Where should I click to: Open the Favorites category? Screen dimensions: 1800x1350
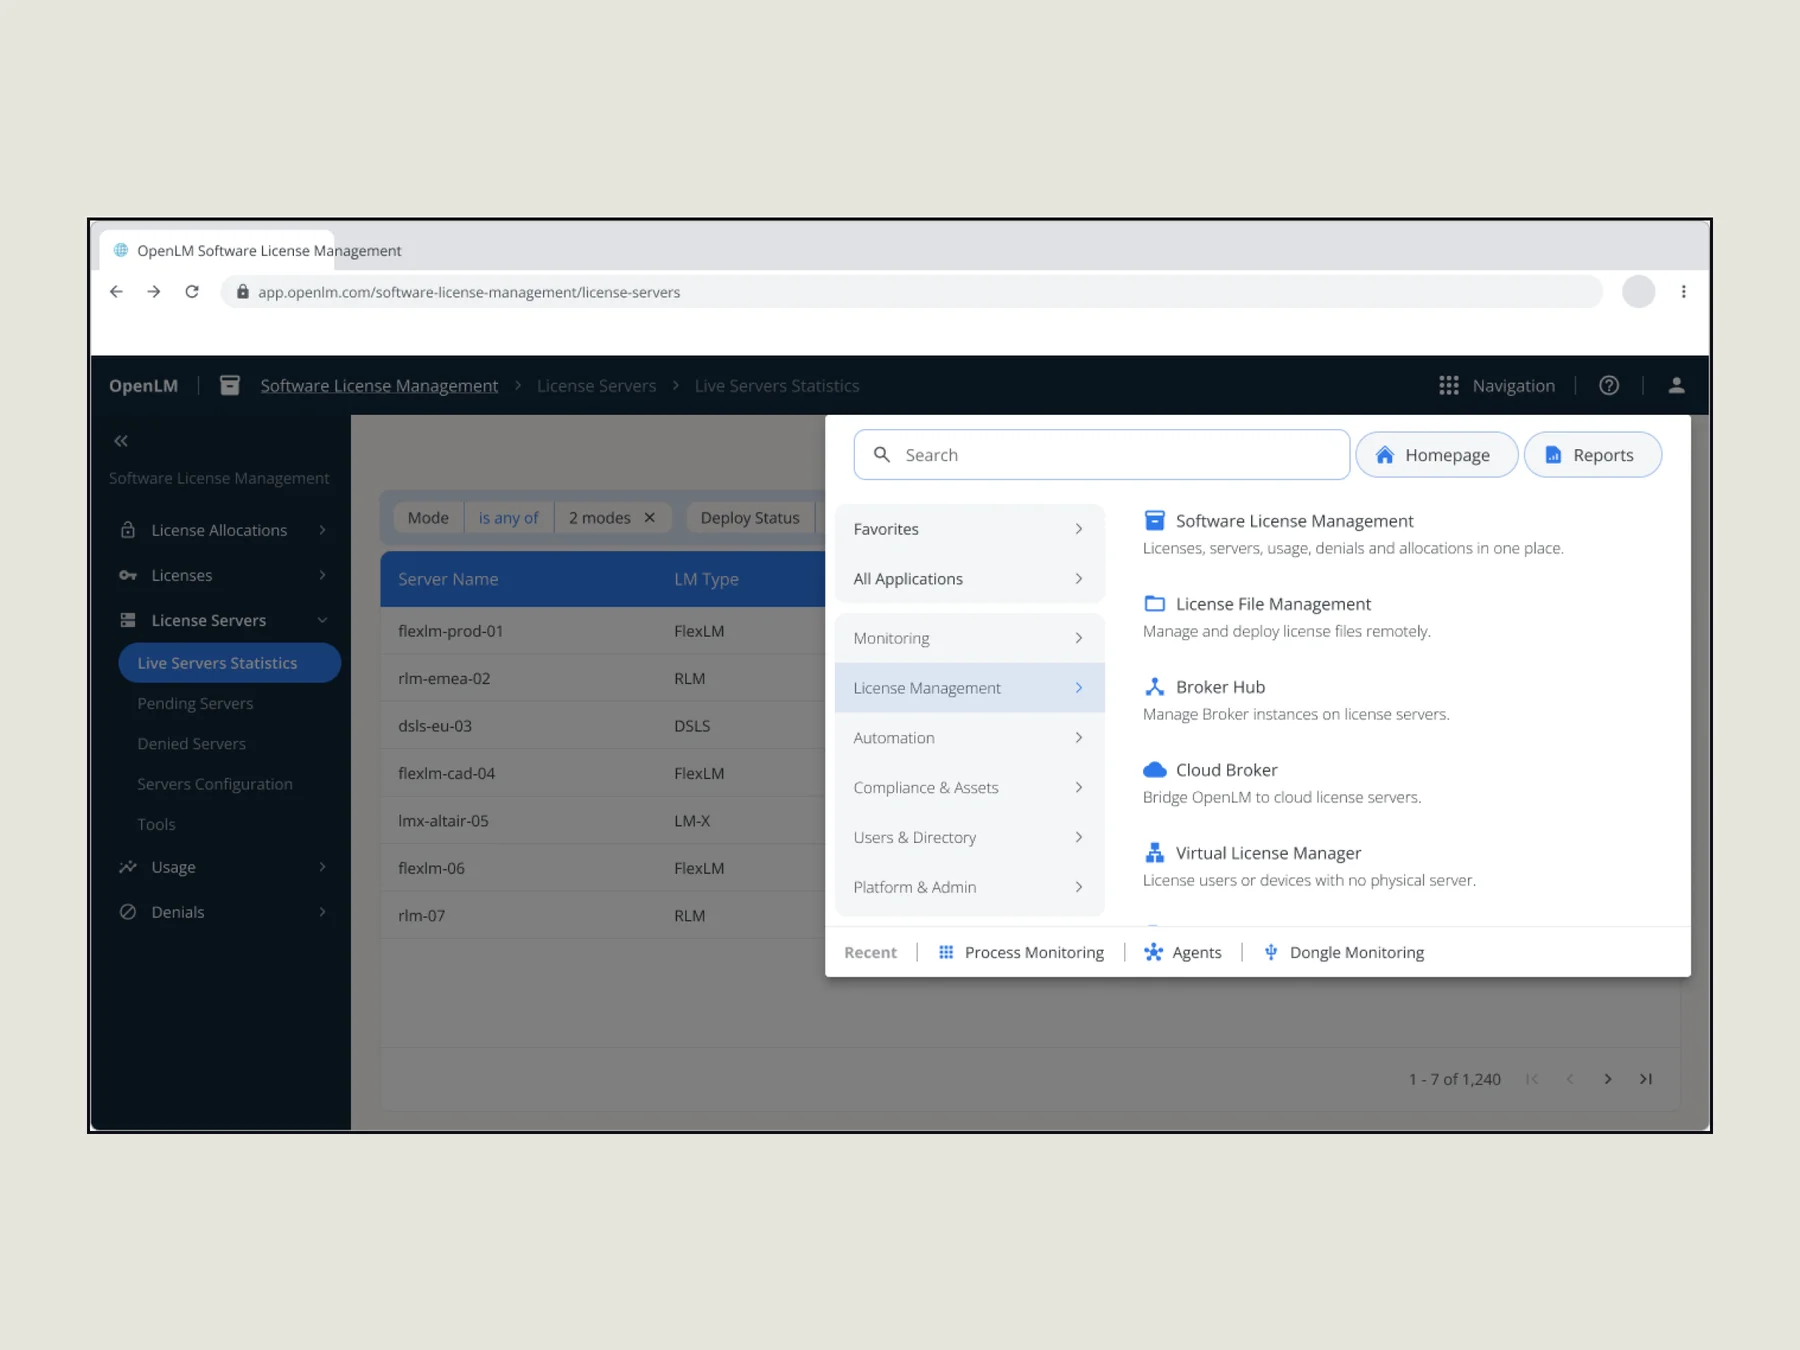pyautogui.click(x=969, y=529)
